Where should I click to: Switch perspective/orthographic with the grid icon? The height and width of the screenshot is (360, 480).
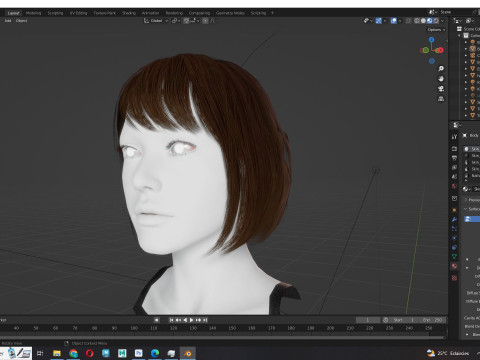pos(441,99)
